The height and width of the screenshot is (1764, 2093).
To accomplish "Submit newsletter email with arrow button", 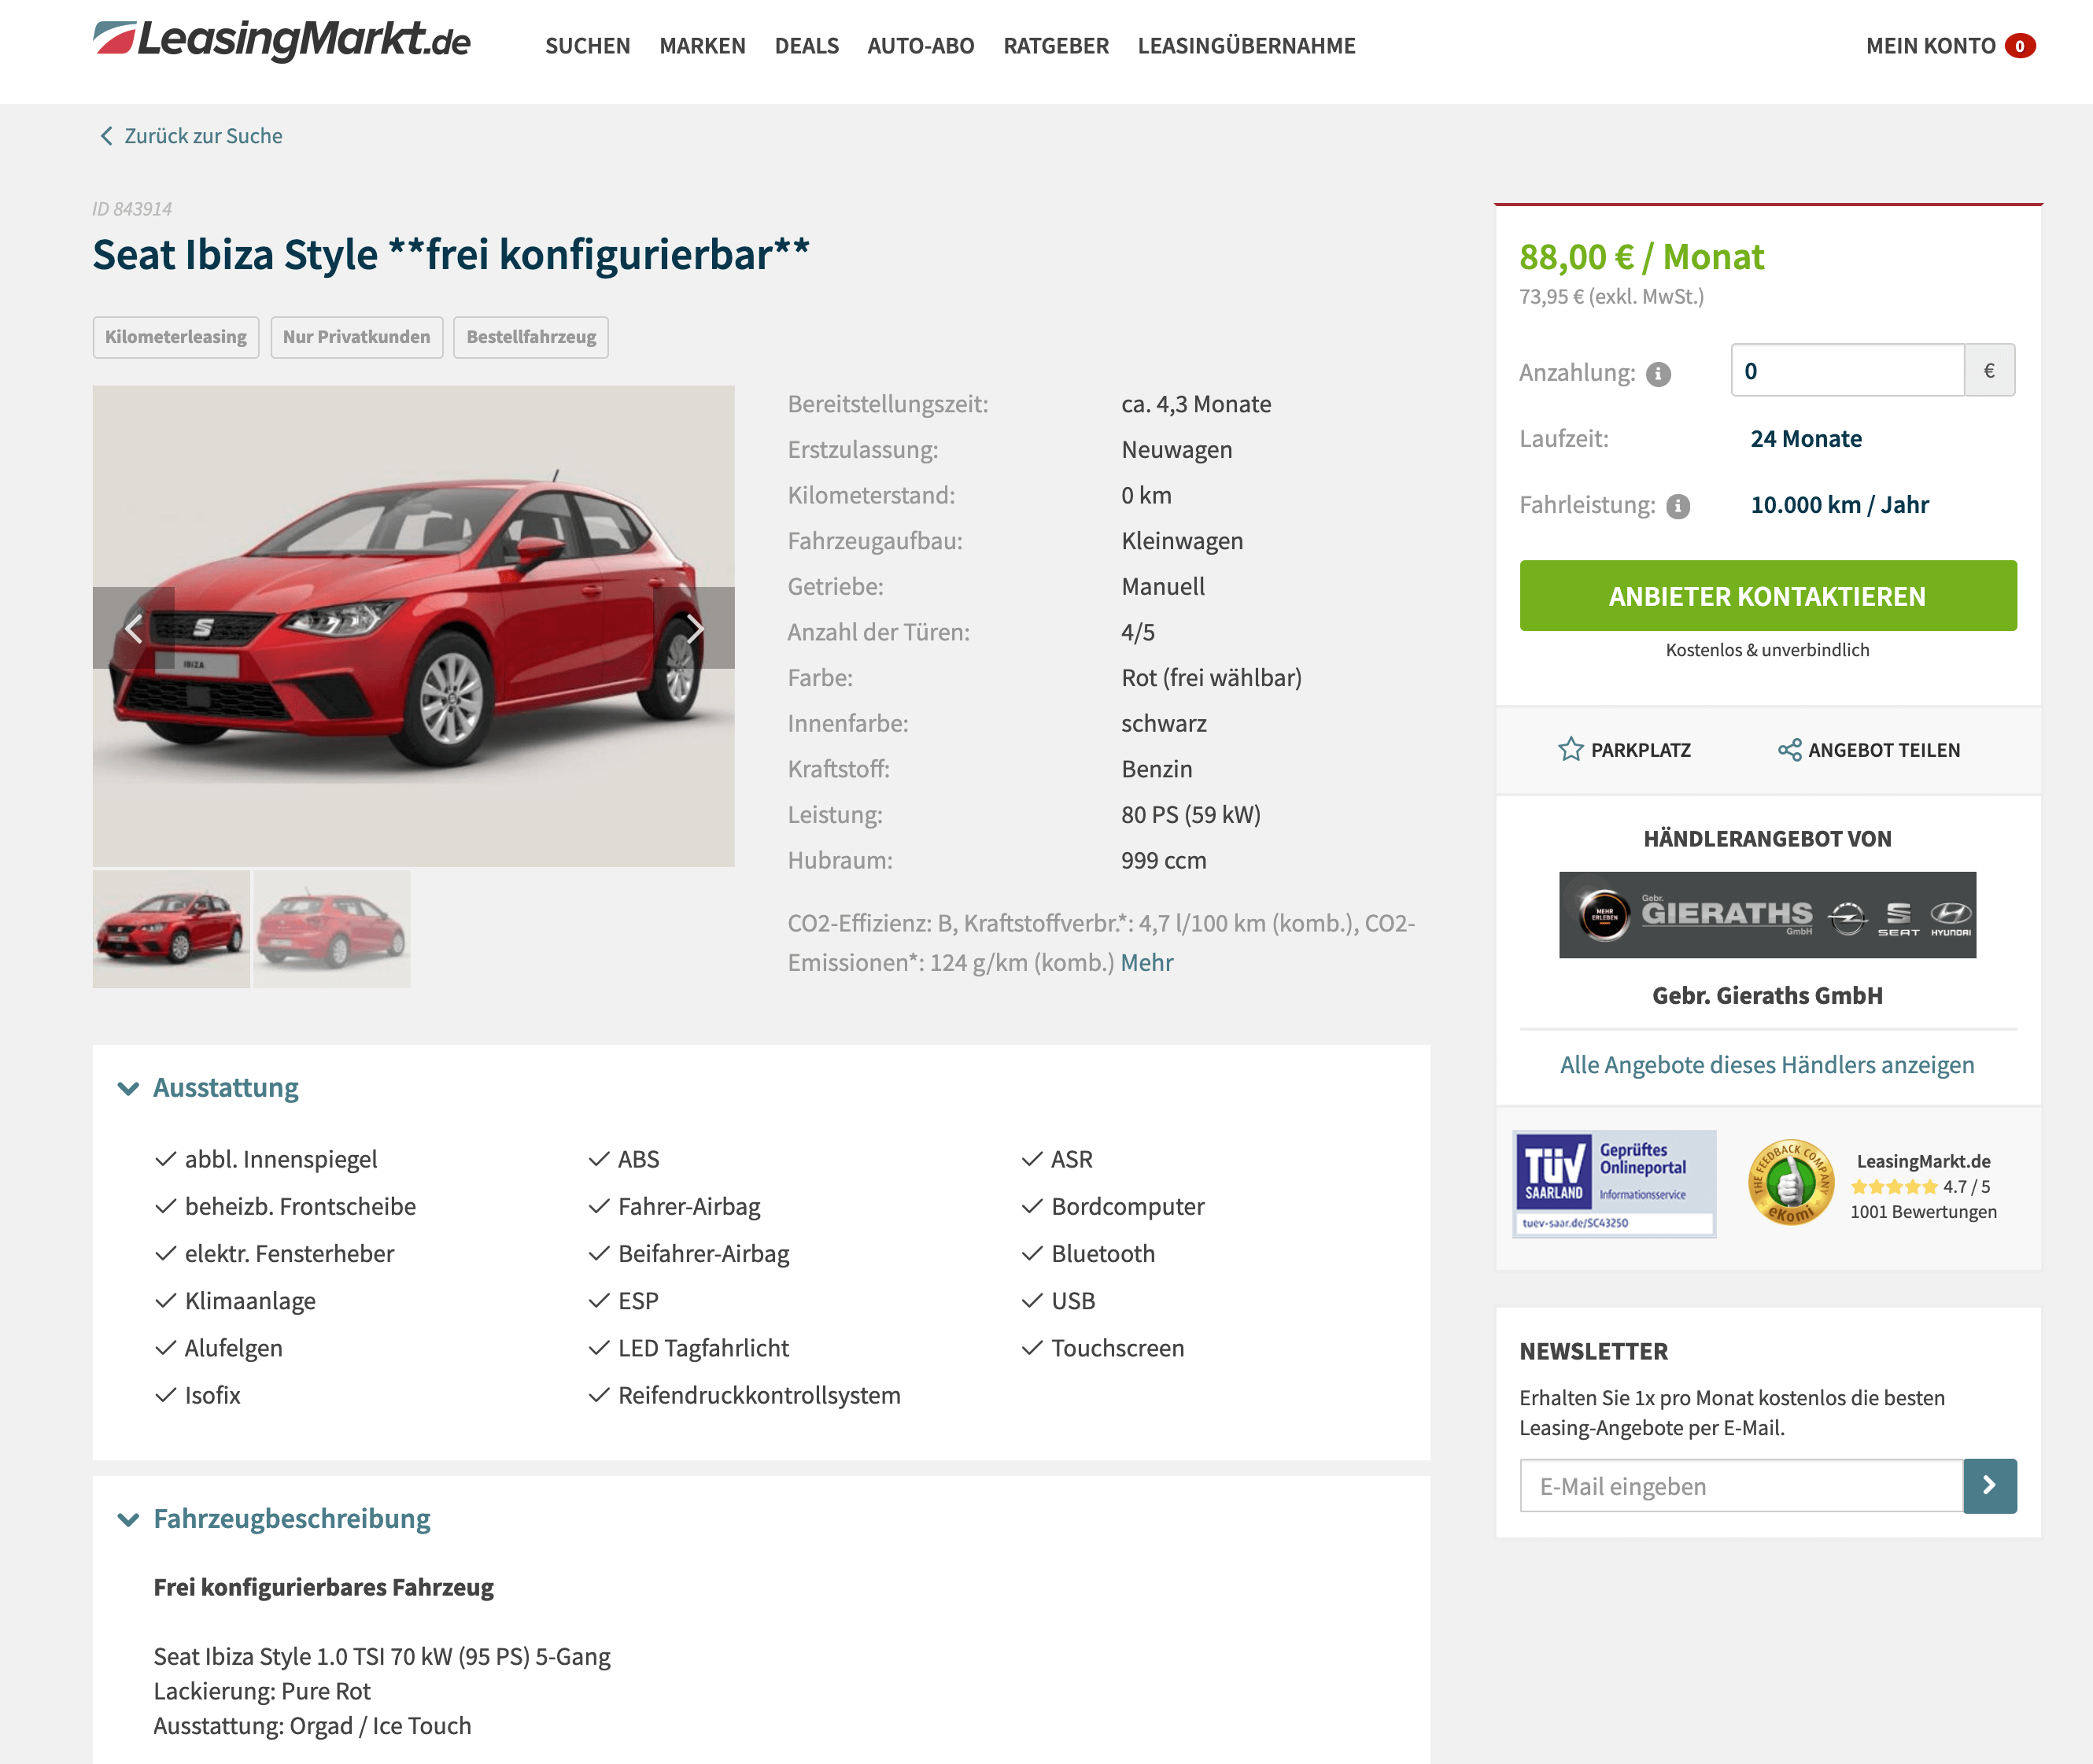I will click(x=1990, y=1485).
